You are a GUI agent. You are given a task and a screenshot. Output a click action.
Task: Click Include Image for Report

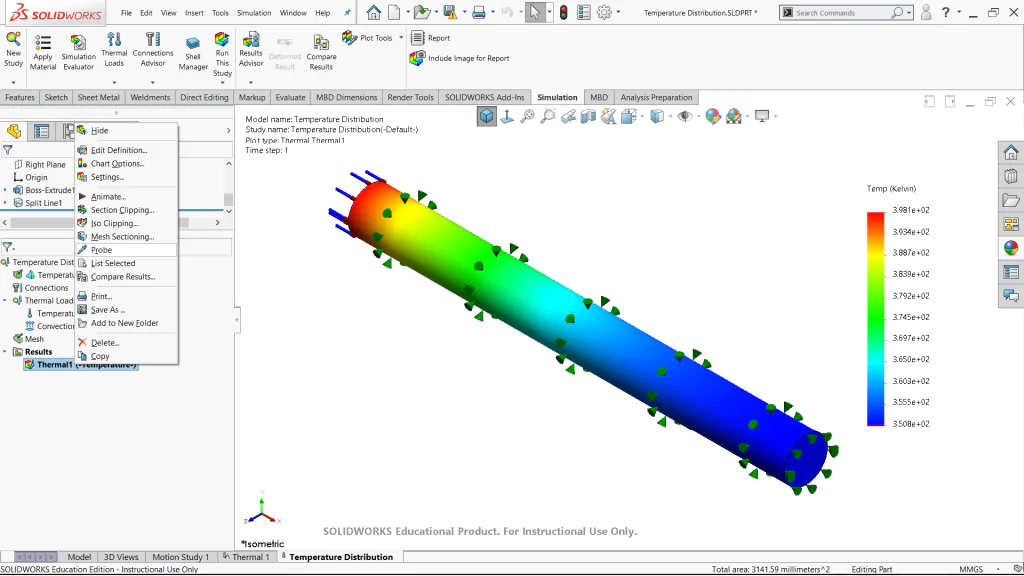click(x=460, y=58)
